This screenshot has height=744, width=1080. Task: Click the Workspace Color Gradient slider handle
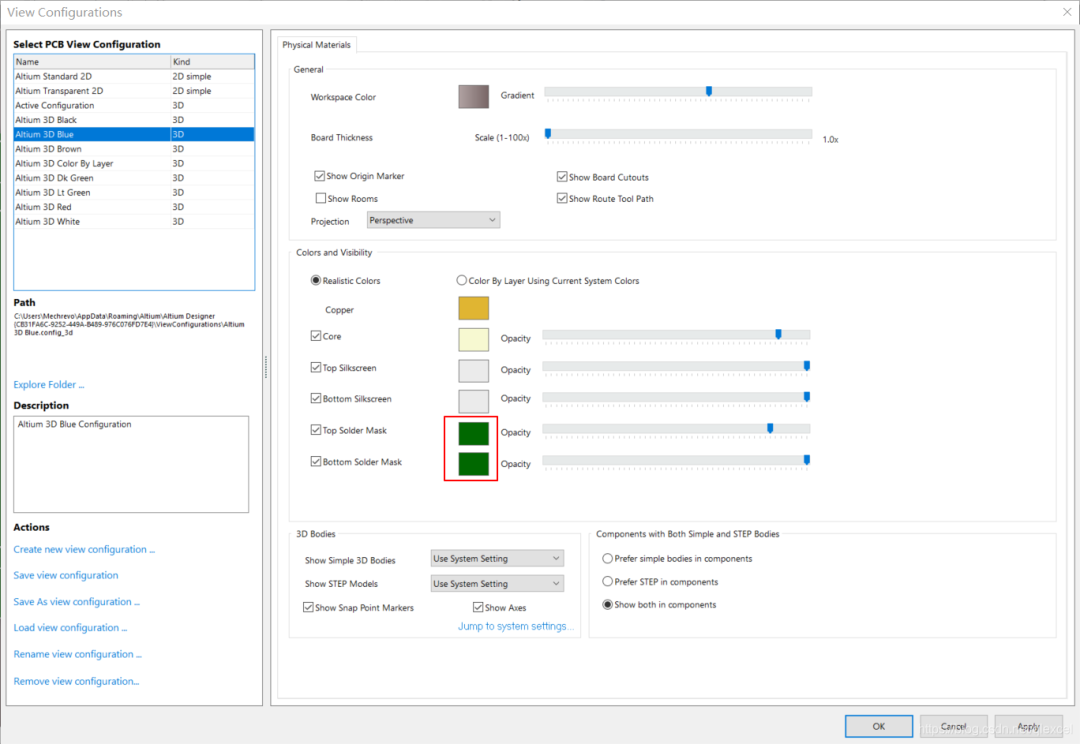coord(709,91)
